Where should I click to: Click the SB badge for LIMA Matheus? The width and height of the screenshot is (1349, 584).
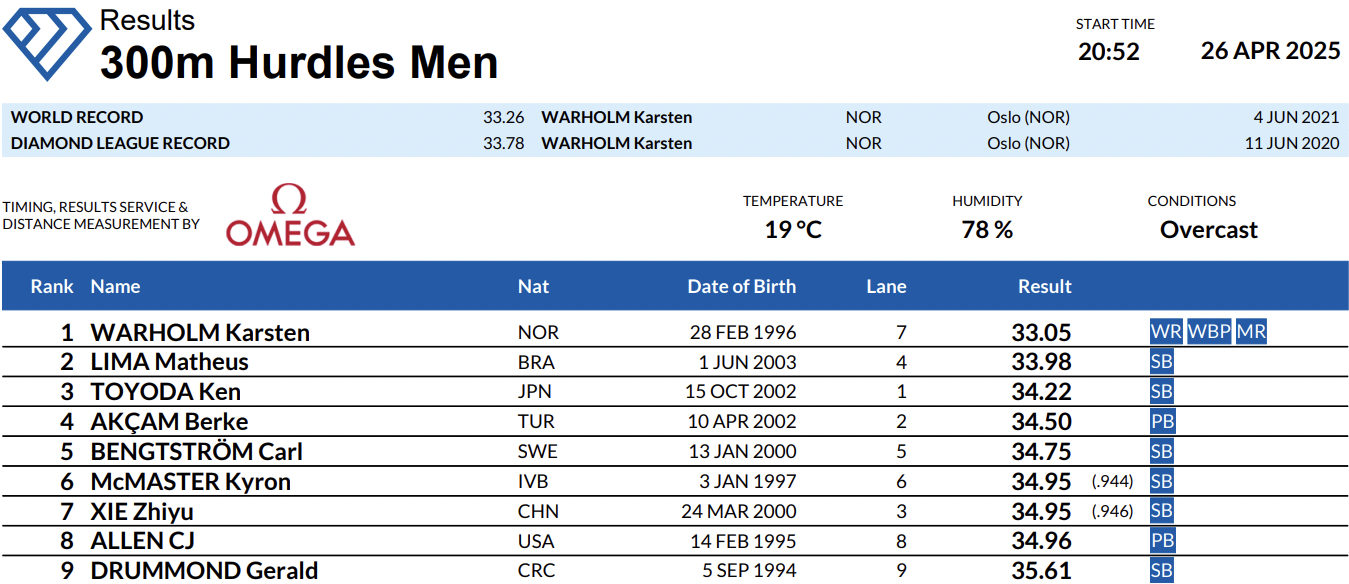coord(1161,362)
